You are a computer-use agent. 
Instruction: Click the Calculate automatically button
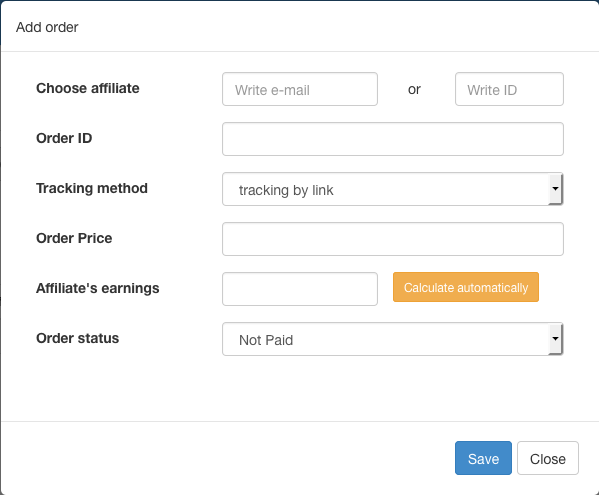point(466,287)
